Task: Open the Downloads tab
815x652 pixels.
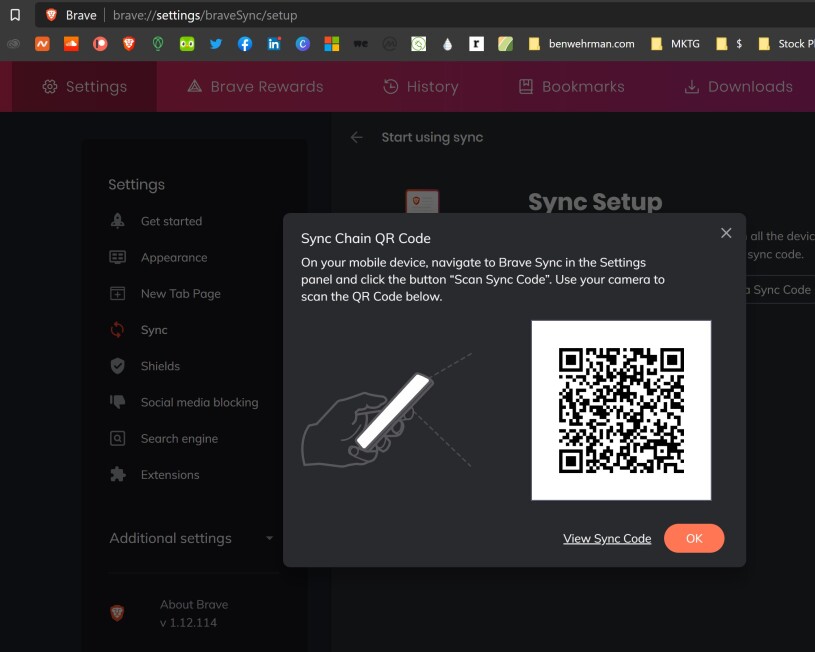Action: tap(739, 86)
